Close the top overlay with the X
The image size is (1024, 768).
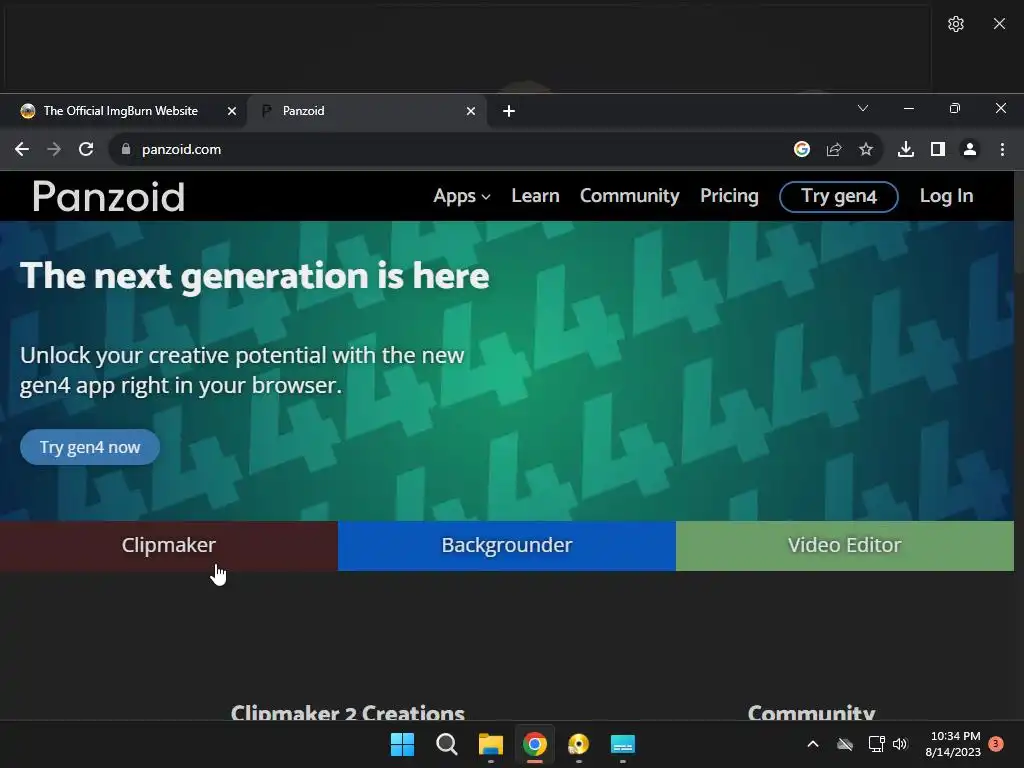[x=999, y=24]
